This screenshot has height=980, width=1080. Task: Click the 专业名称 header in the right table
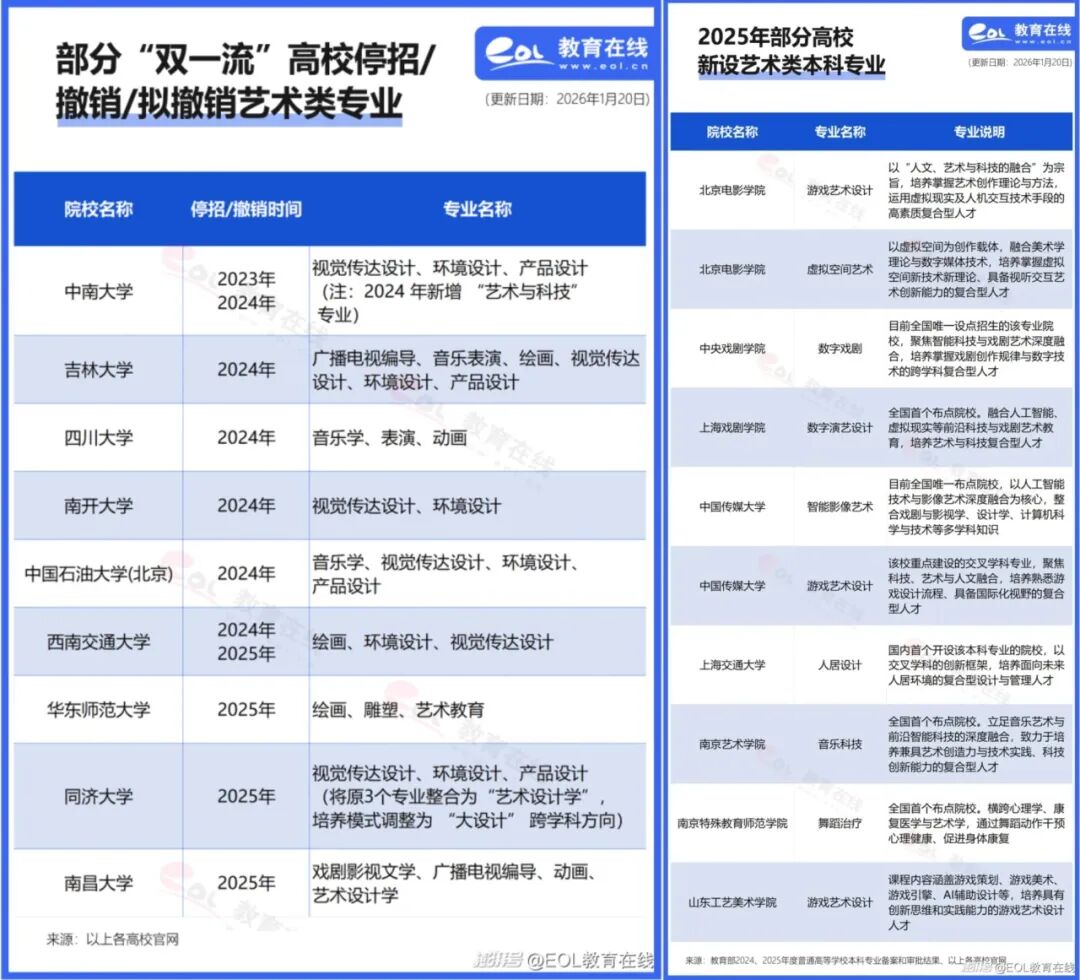tap(840, 131)
